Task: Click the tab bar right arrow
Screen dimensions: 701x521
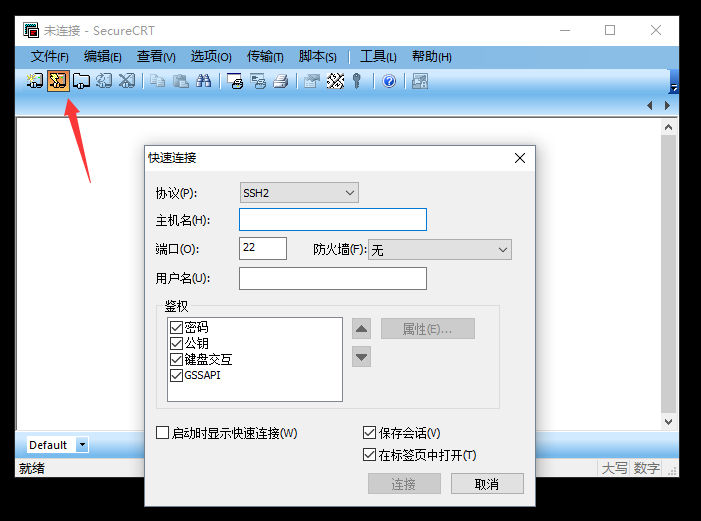Action: pyautogui.click(x=667, y=106)
